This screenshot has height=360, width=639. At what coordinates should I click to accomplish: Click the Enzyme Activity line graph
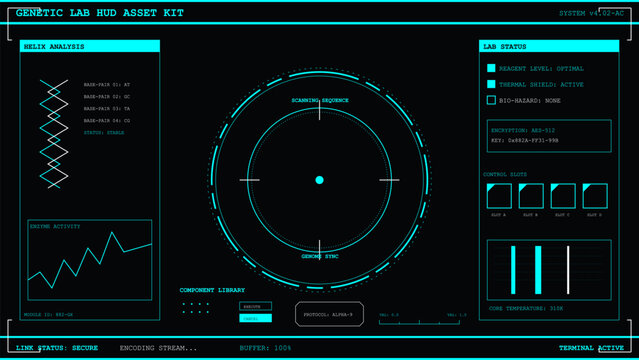point(90,260)
